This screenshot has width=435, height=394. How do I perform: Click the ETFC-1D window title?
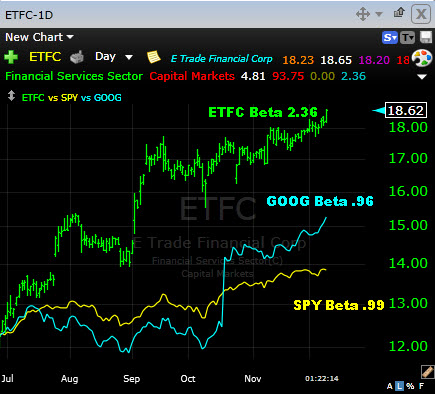29,15
